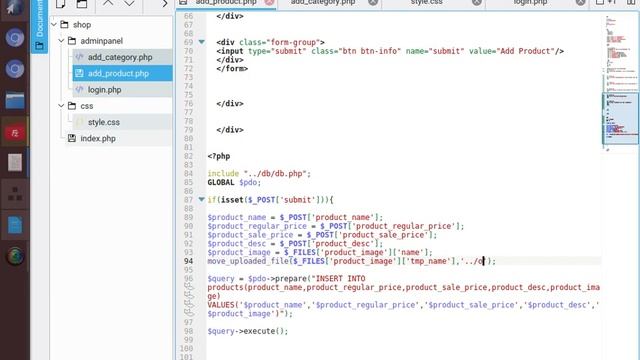Collapse the shop folder in the tree
Screen dimensions: 640x360
pyautogui.click(x=54, y=25)
